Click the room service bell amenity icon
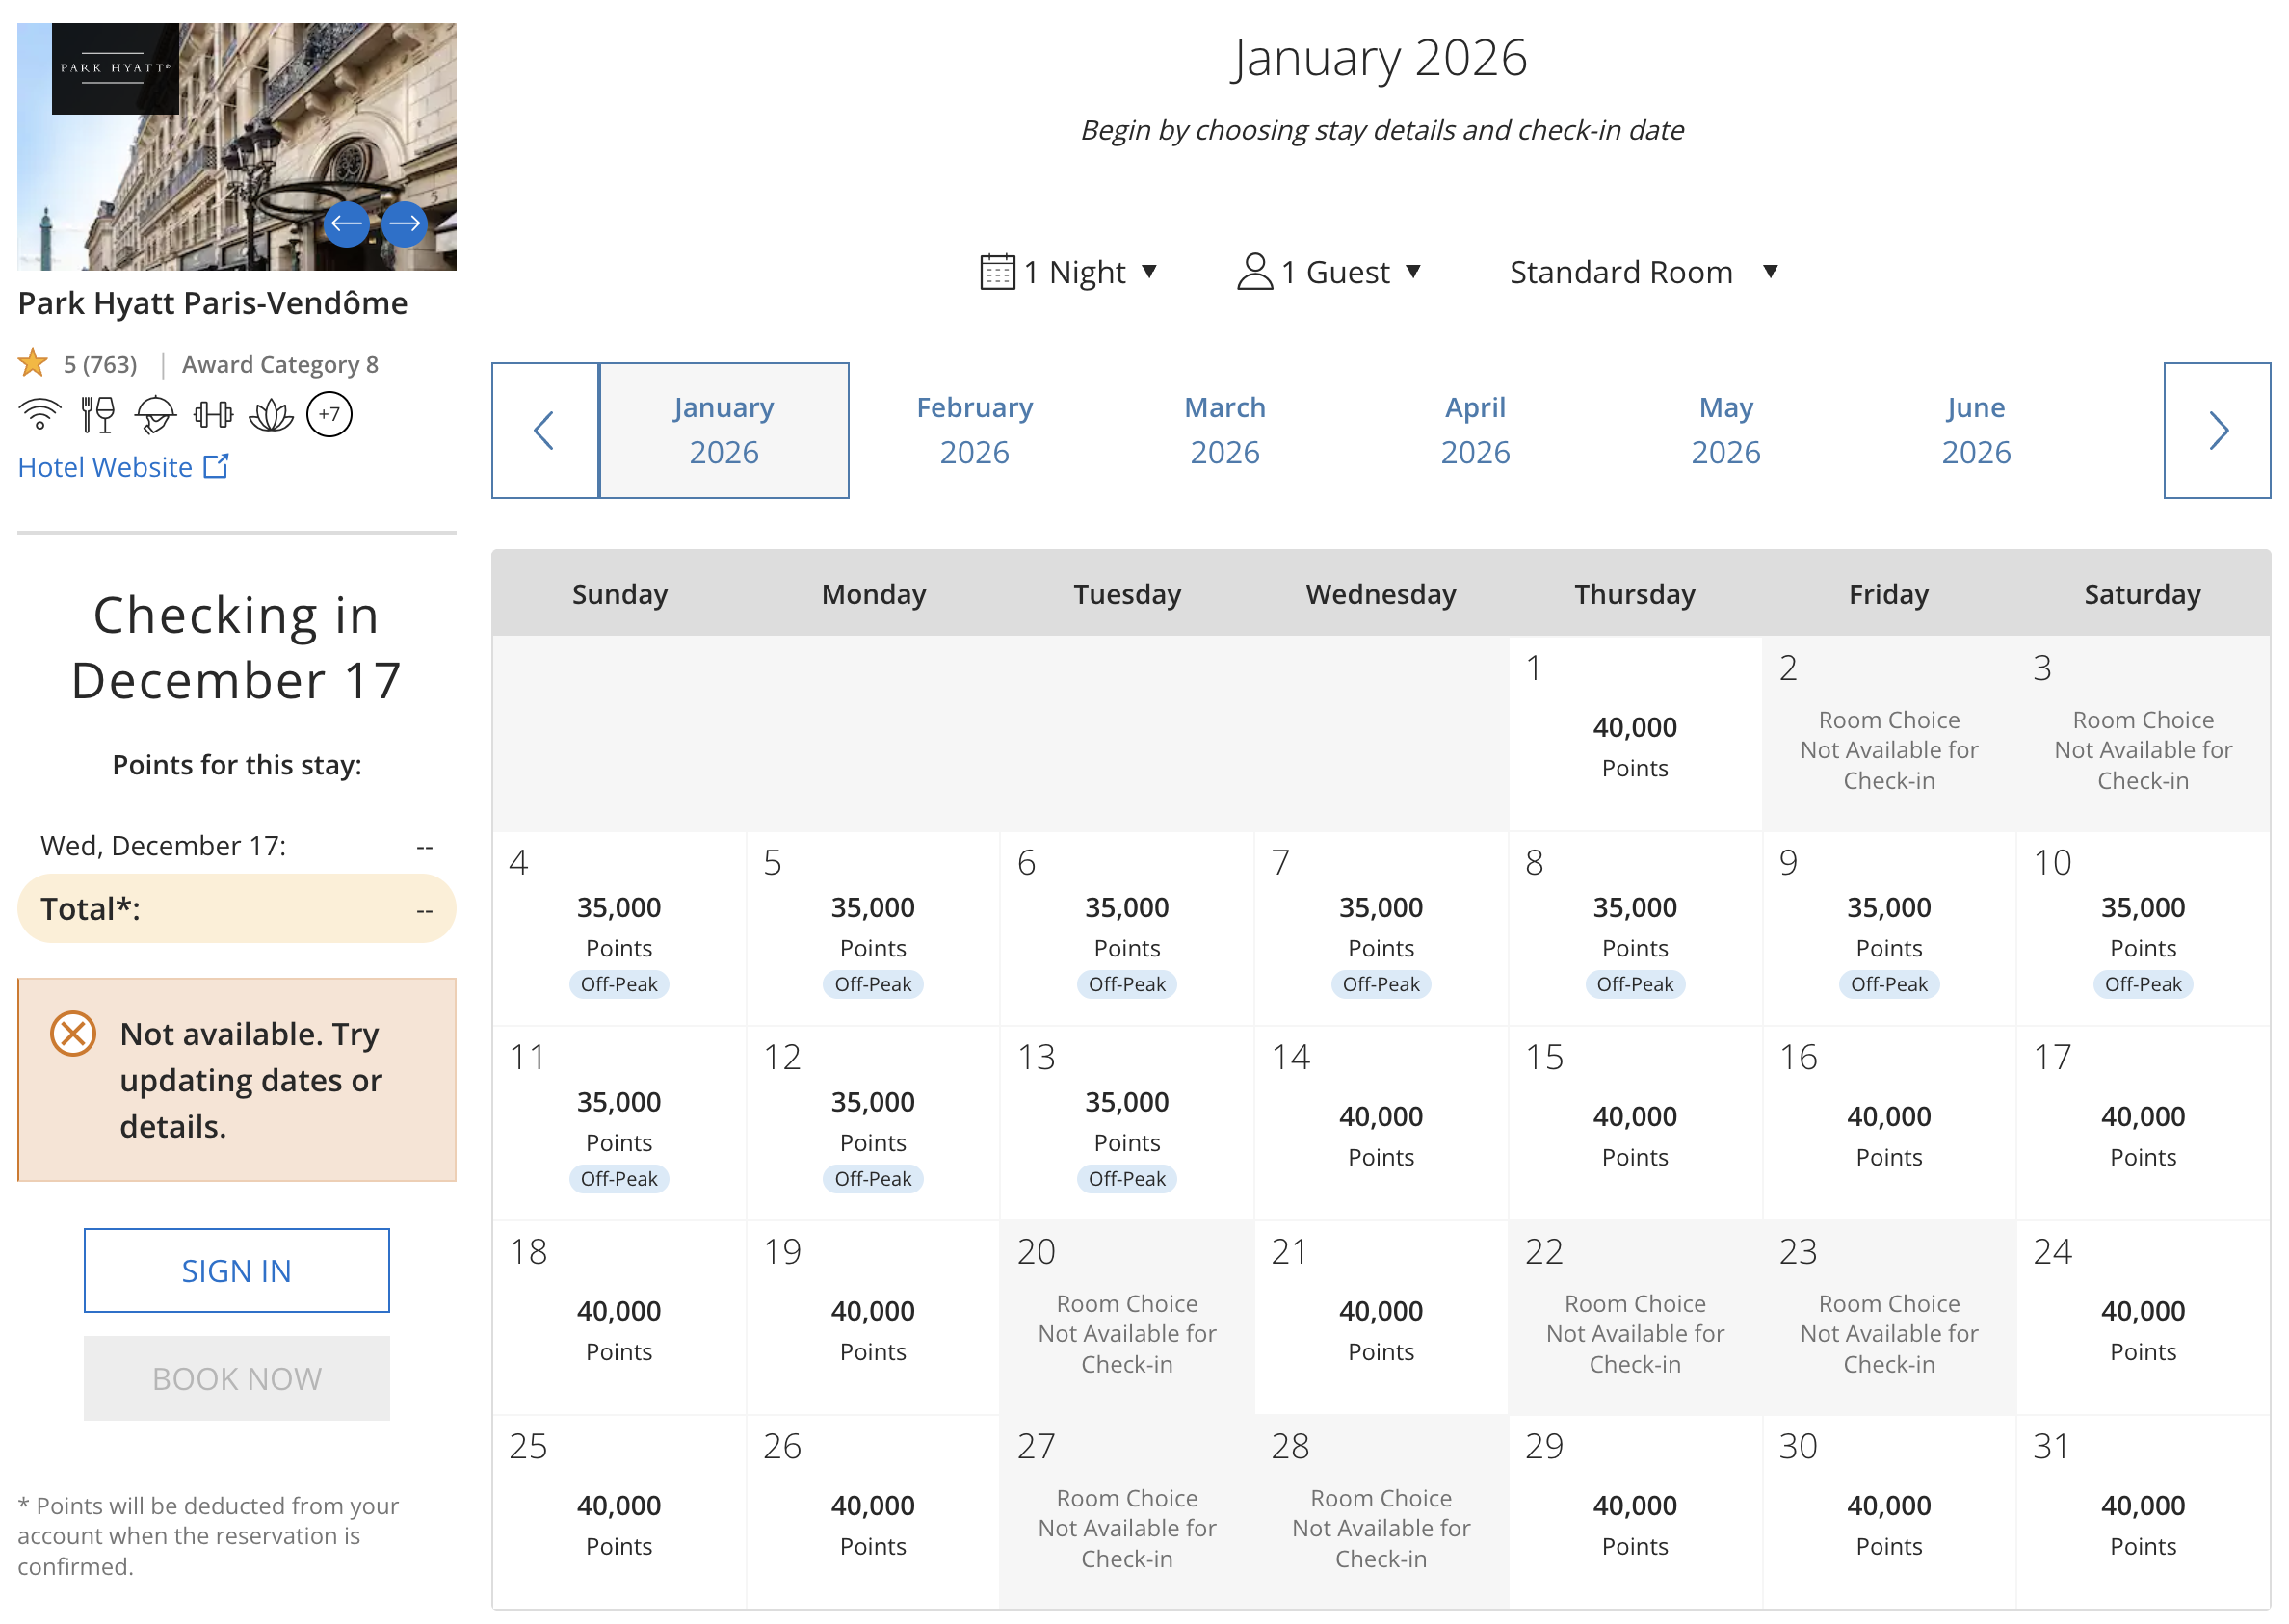2289x1624 pixels. (155, 414)
